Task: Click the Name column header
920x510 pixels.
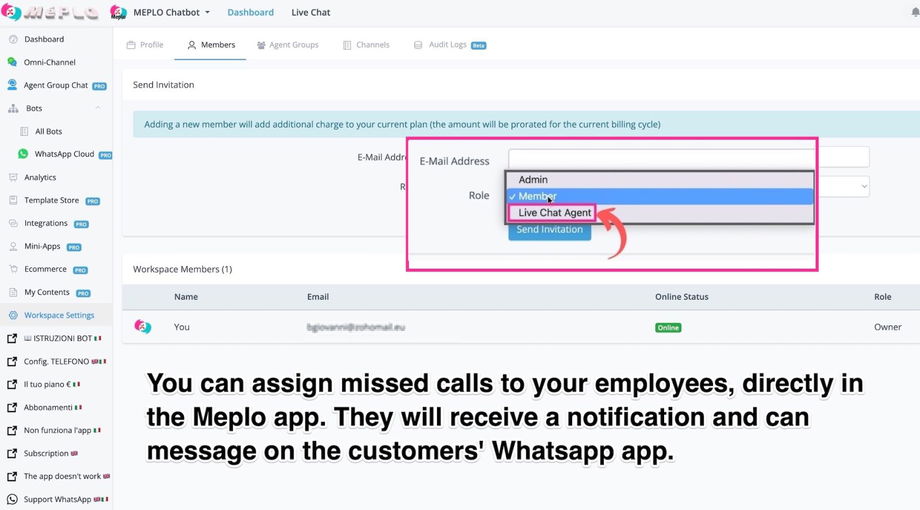Action: coord(185,297)
